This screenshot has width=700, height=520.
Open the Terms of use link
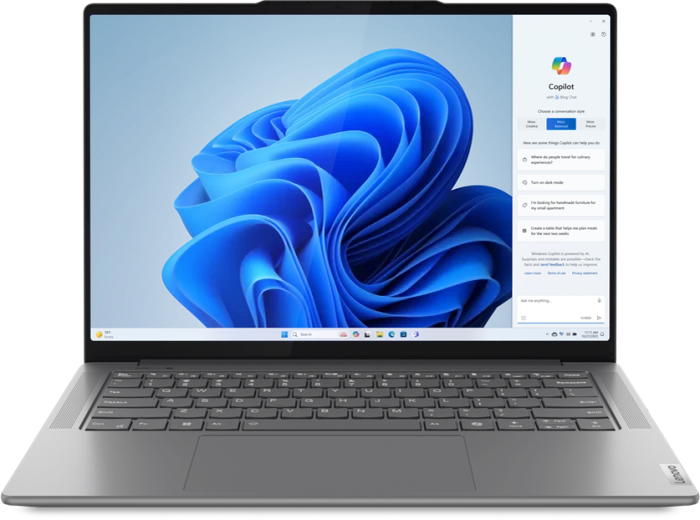(556, 273)
